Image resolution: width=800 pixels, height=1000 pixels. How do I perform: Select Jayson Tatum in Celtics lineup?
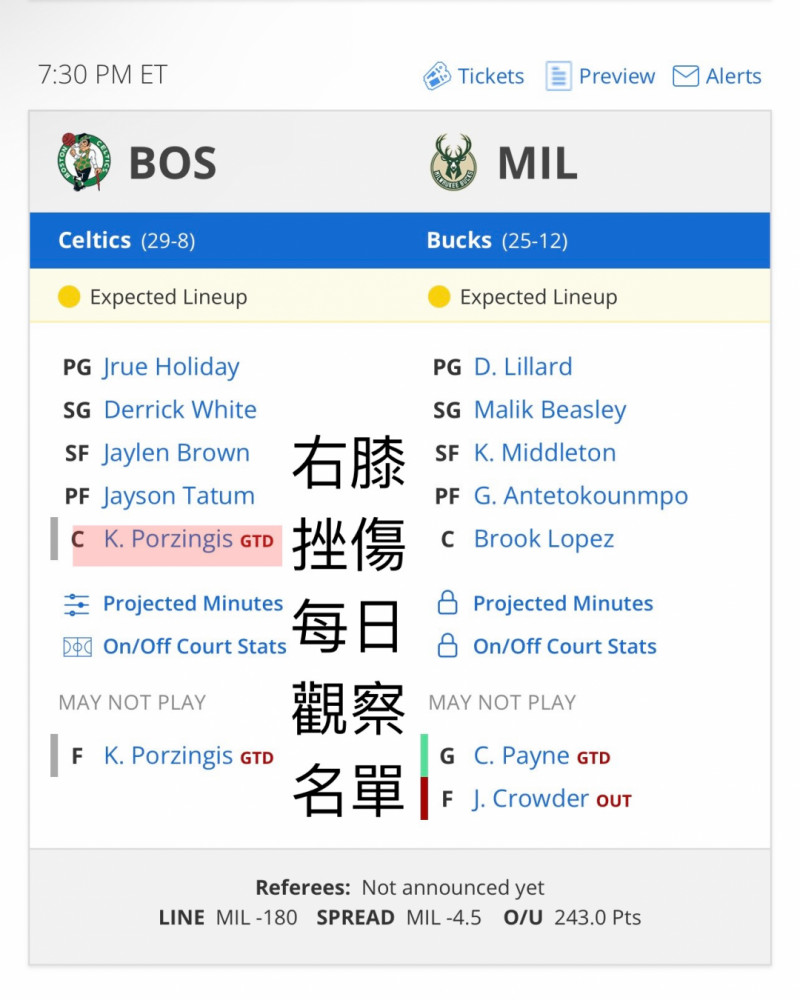pyautogui.click(x=179, y=496)
